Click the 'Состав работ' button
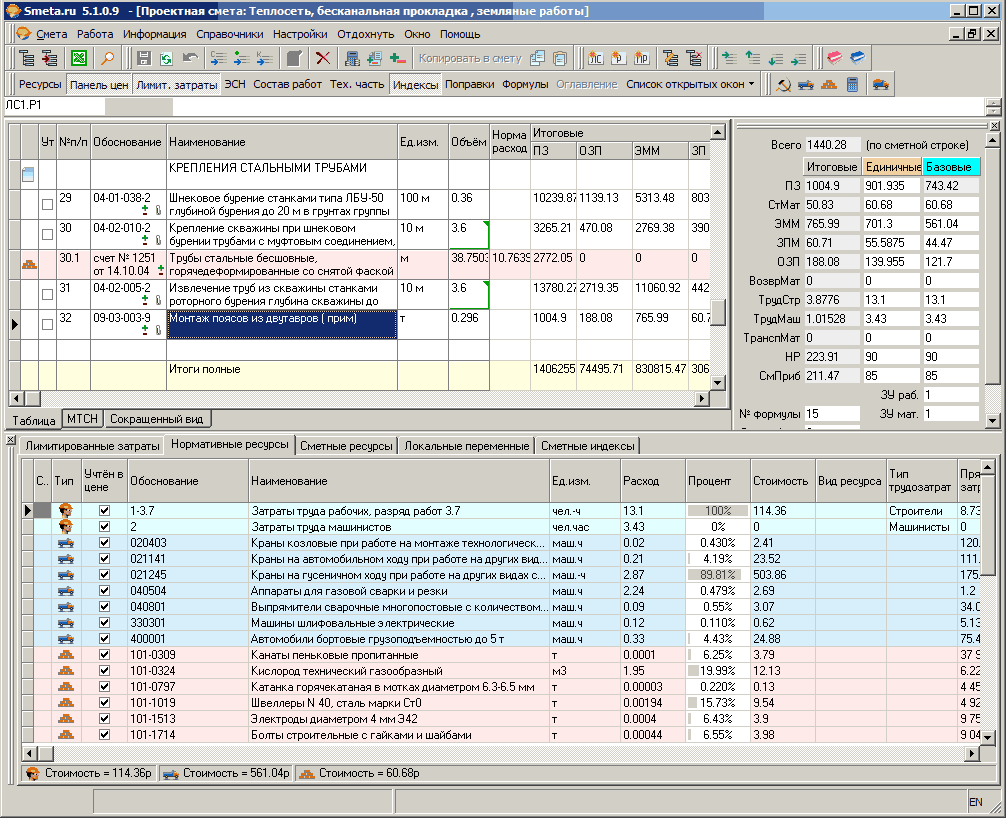The width and height of the screenshot is (1006, 818). pos(287,85)
